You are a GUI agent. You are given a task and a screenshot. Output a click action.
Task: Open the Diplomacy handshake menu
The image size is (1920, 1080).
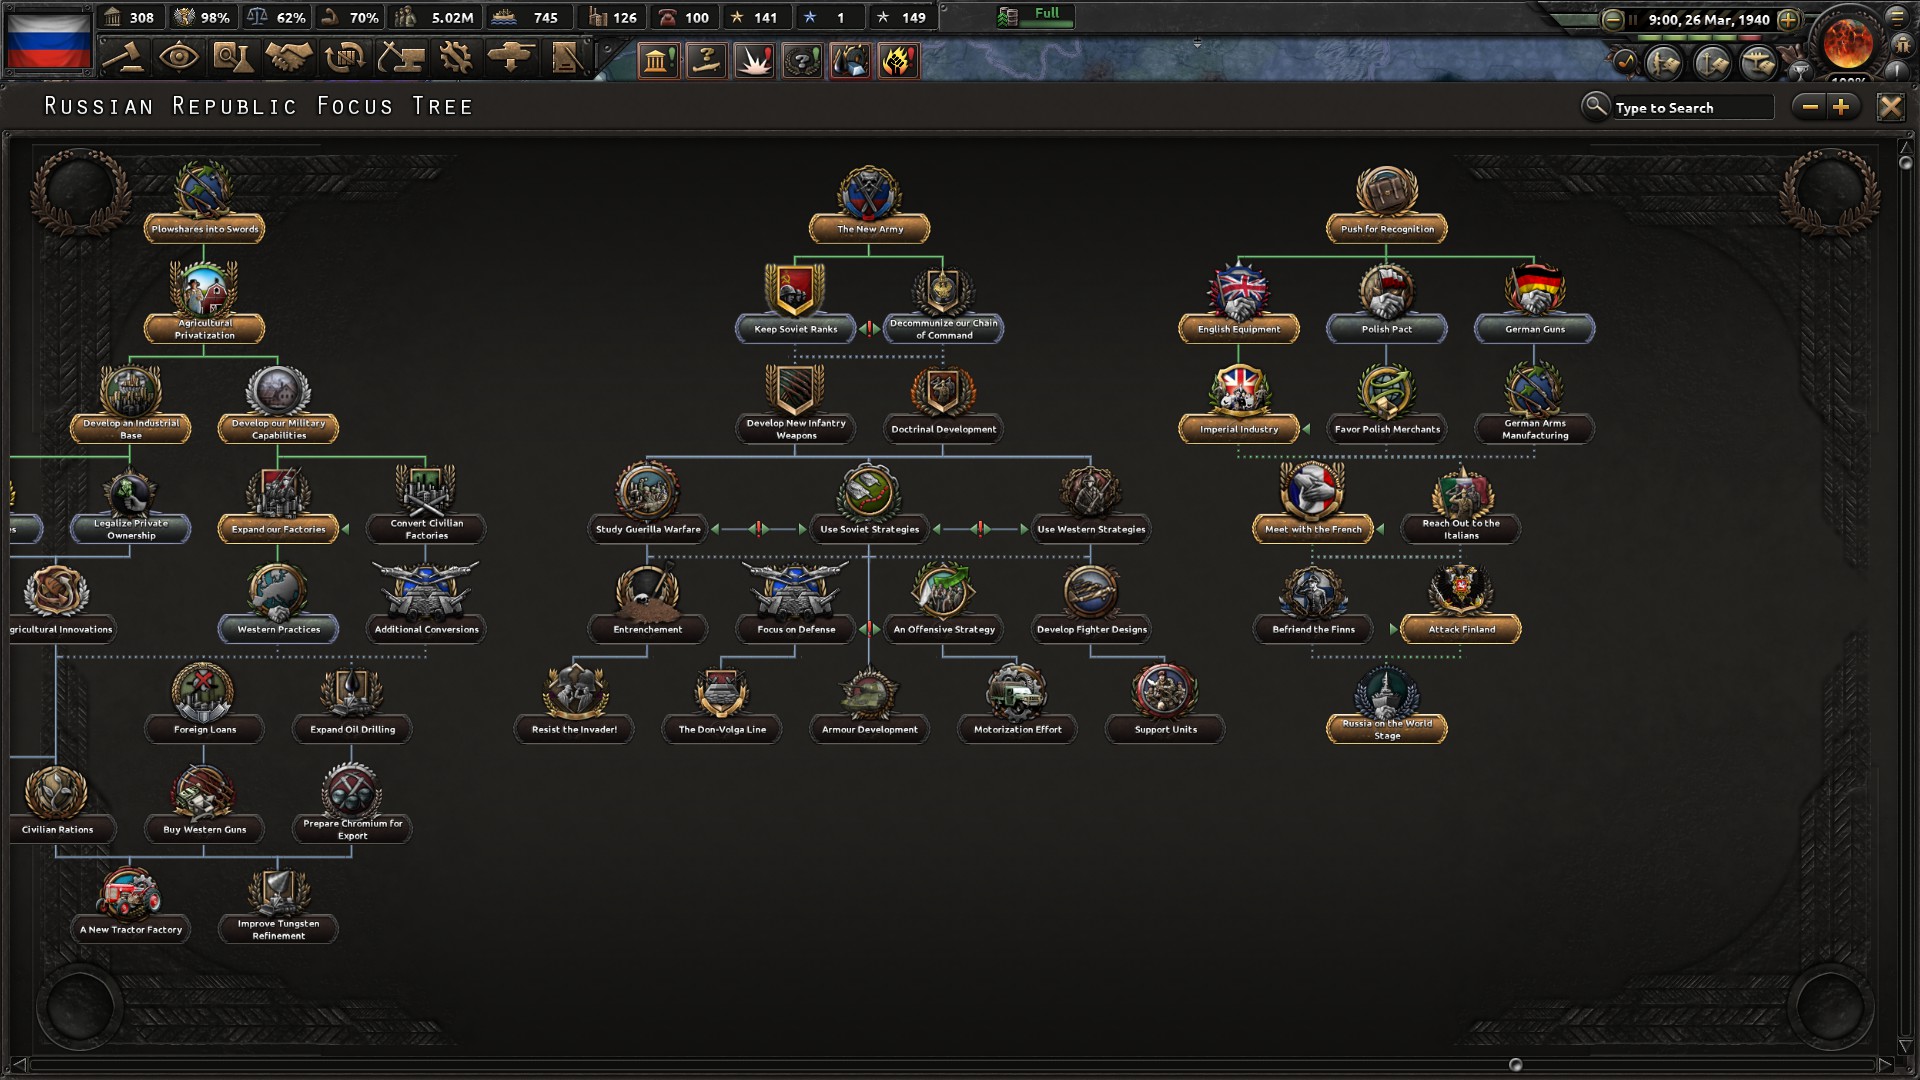tap(288, 58)
